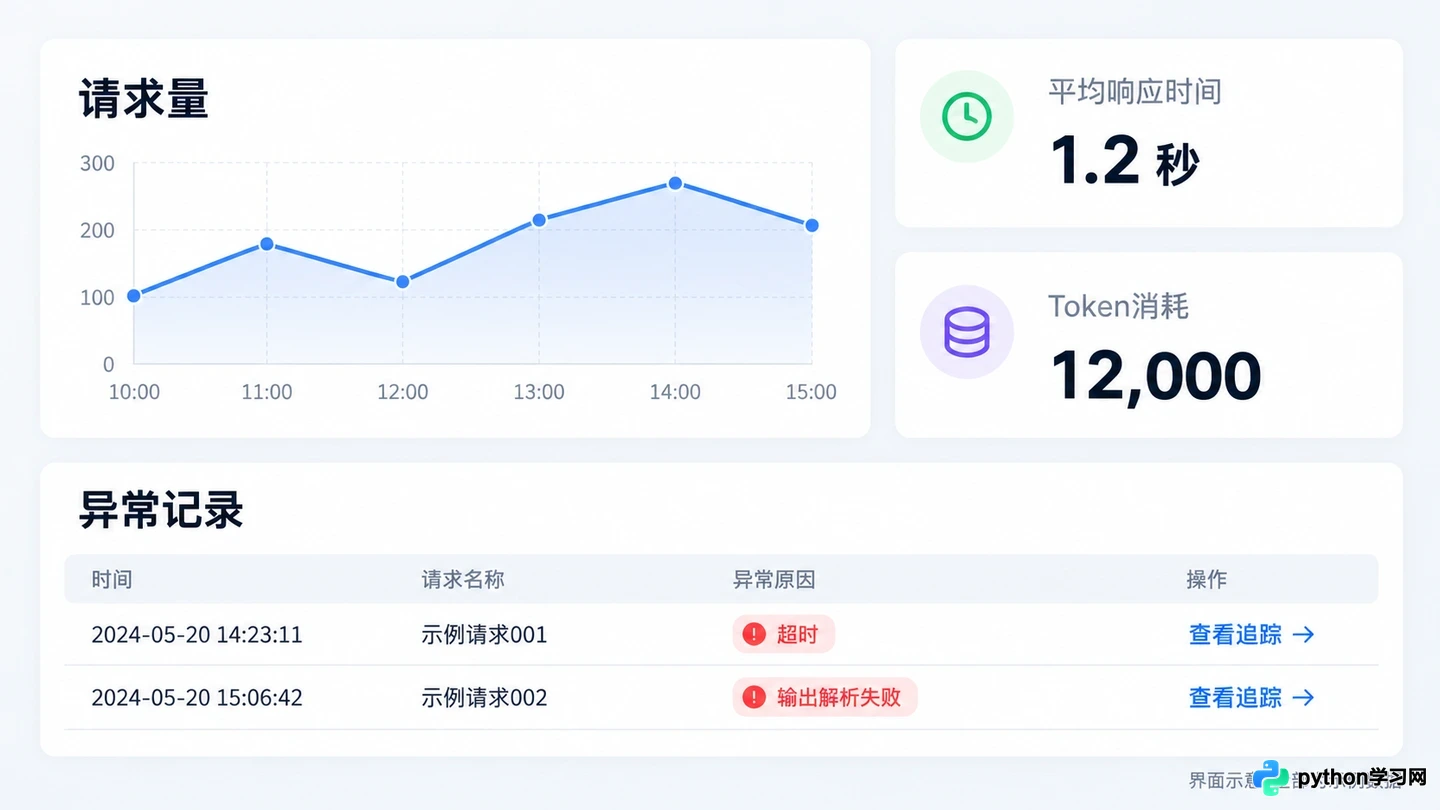Click the 12,000 token value
The height and width of the screenshot is (810, 1440).
tap(1156, 376)
